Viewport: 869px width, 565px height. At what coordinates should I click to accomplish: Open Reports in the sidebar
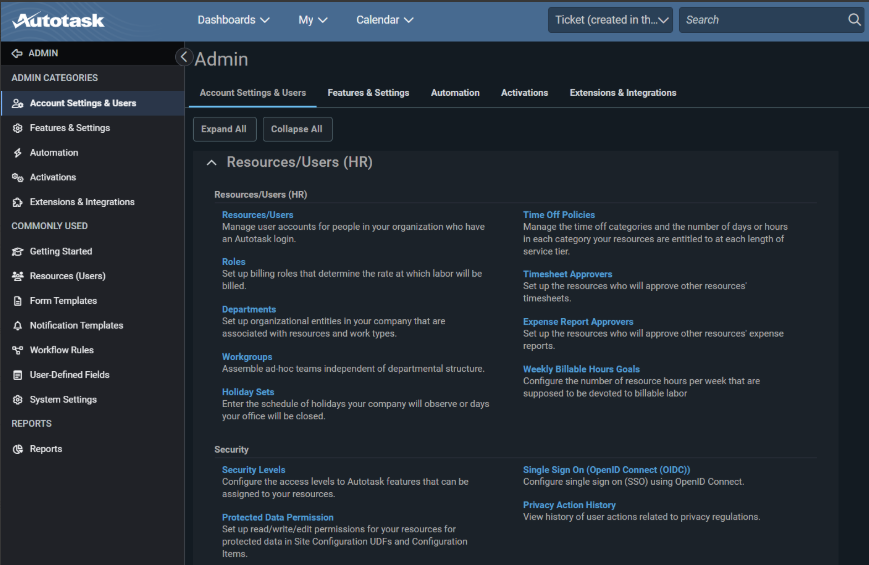(x=92, y=449)
